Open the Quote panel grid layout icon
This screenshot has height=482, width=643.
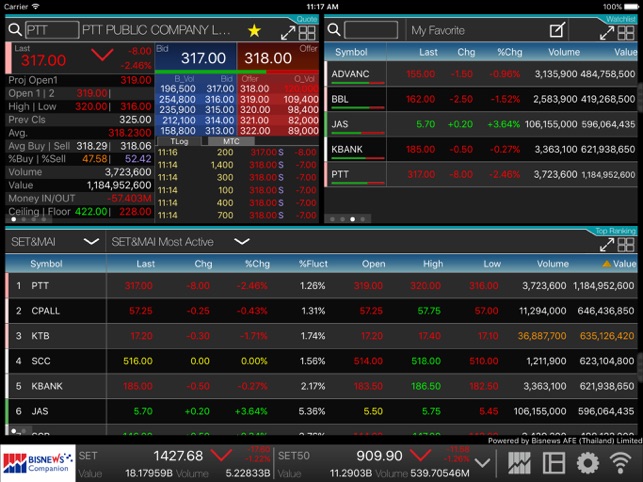coord(307,33)
